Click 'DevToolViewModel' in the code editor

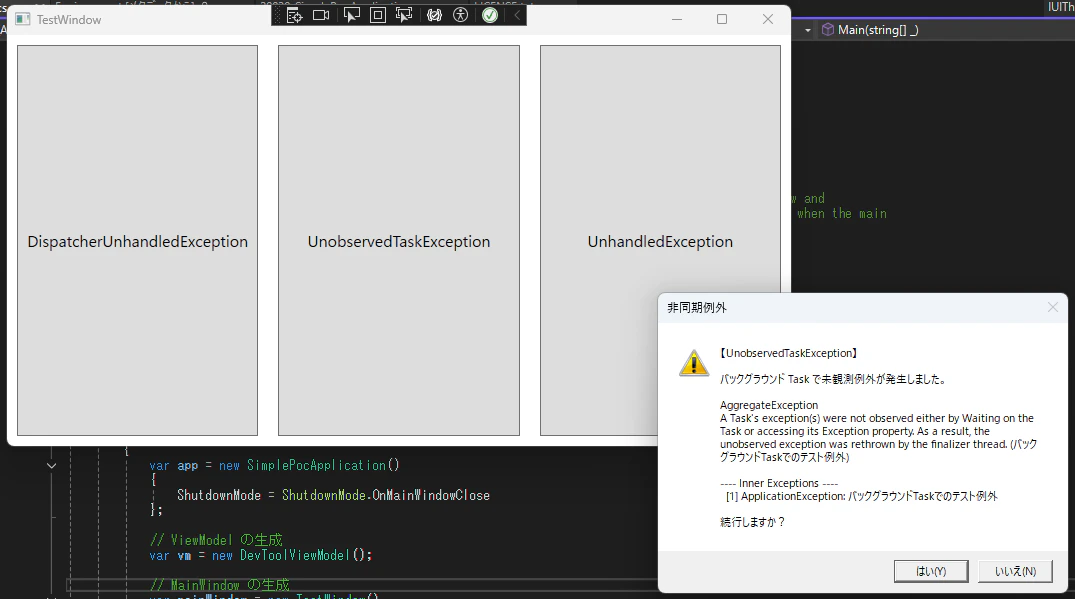point(295,555)
